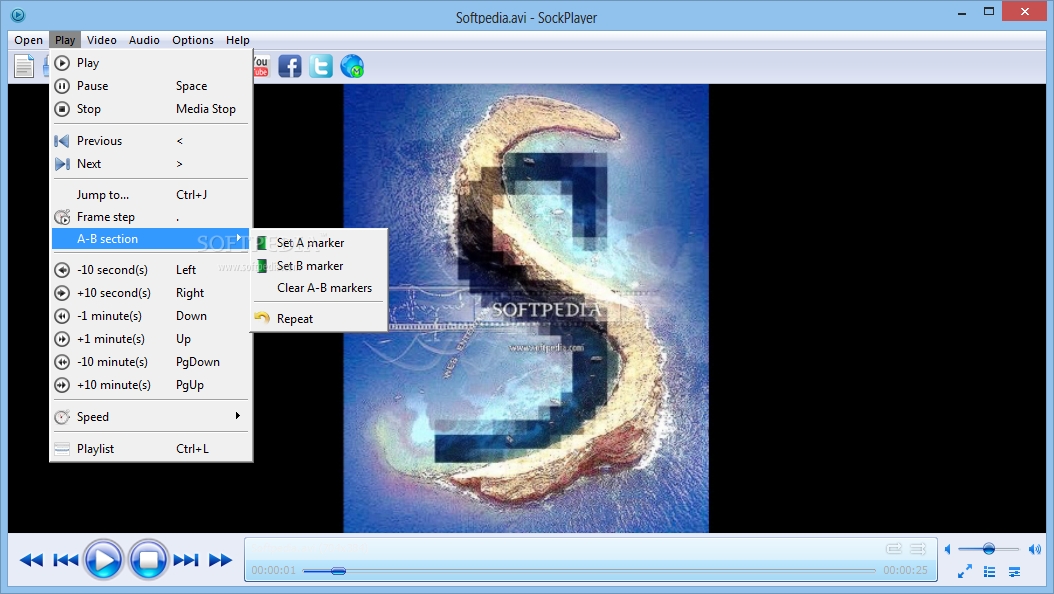The image size is (1054, 594).
Task: Click the fast forward double-arrow button
Action: click(x=220, y=560)
